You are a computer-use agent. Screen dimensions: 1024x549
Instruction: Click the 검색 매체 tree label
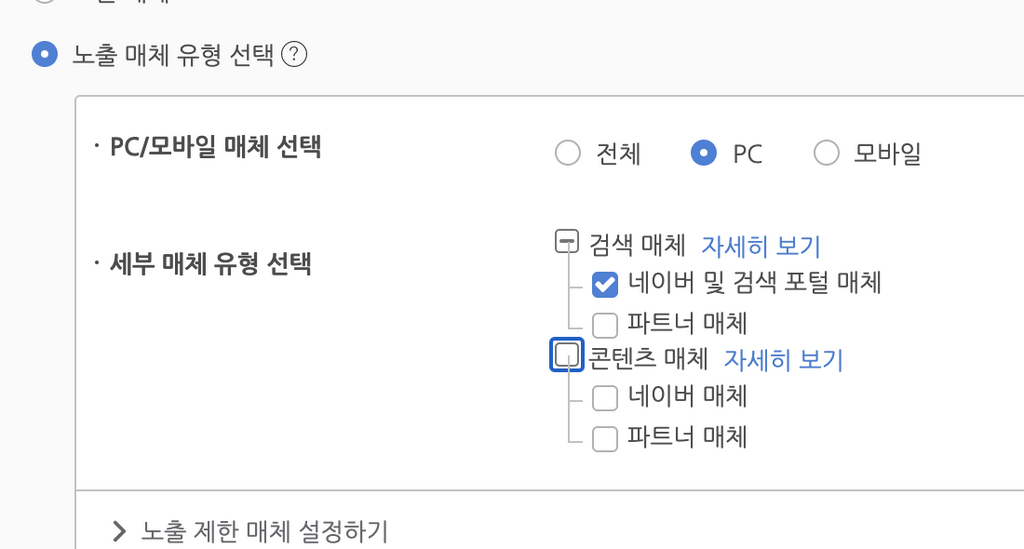coord(637,245)
